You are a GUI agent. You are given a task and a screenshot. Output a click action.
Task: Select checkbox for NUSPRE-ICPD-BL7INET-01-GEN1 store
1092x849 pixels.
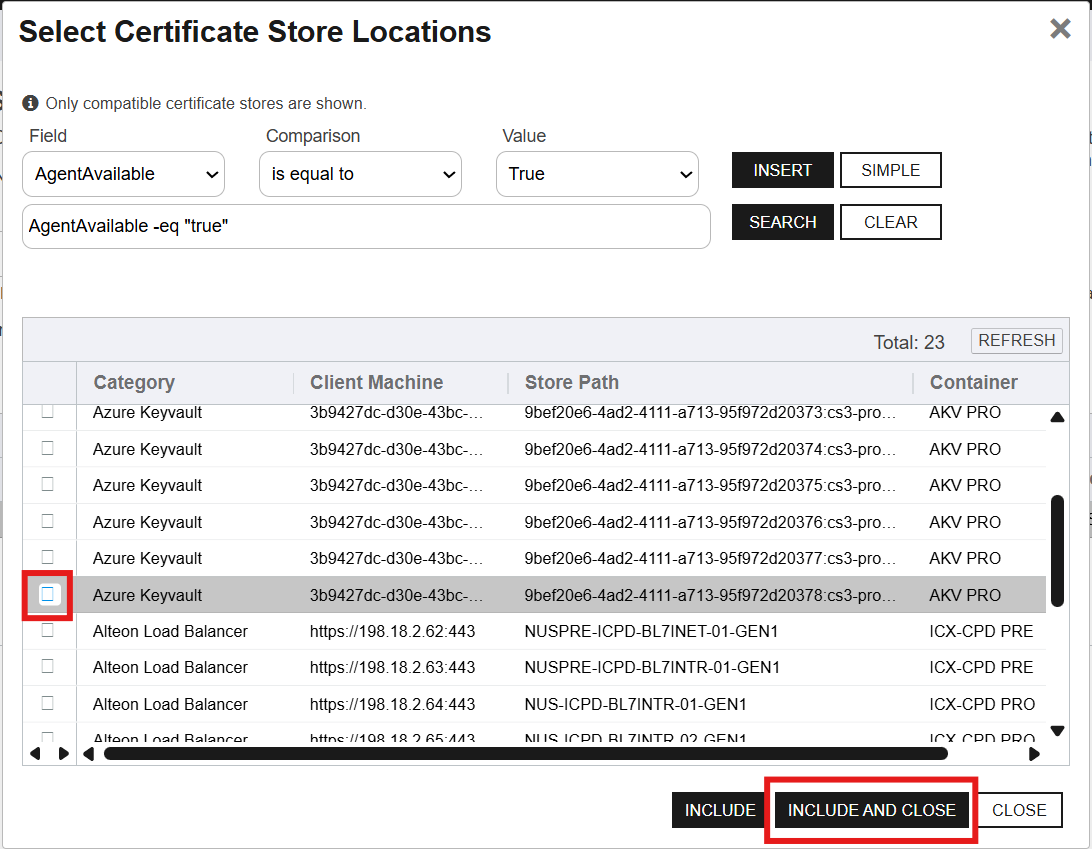point(48,631)
